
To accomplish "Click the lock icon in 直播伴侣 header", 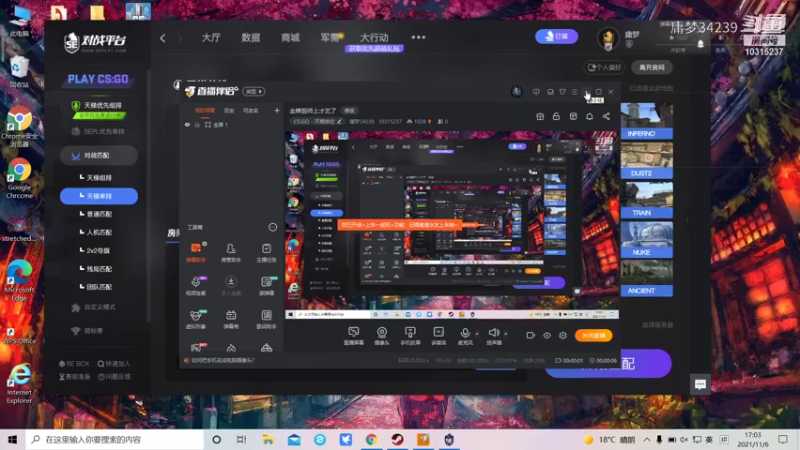I will pyautogui.click(x=556, y=116).
